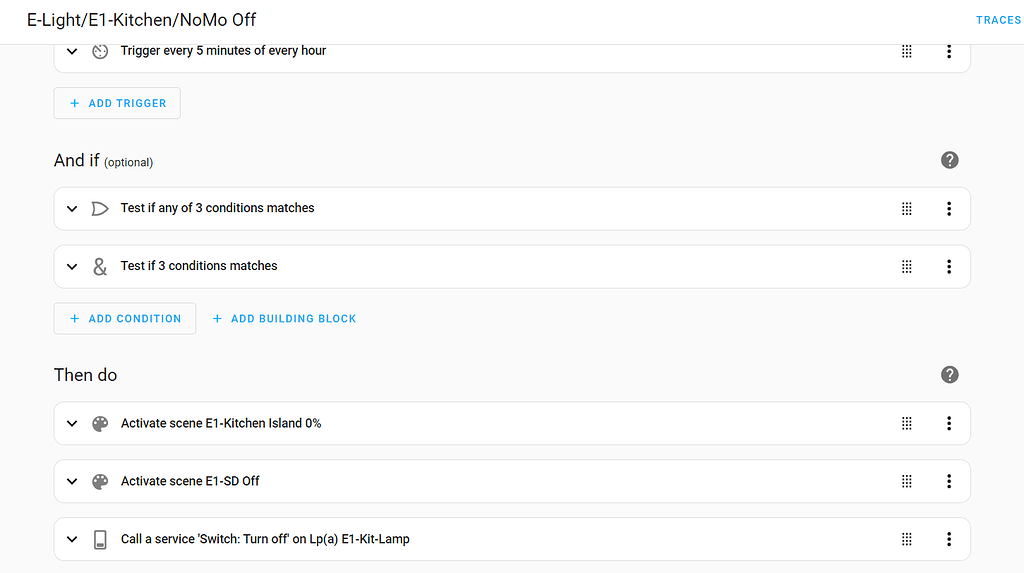Open three-dot menu for the time trigger

(949, 51)
